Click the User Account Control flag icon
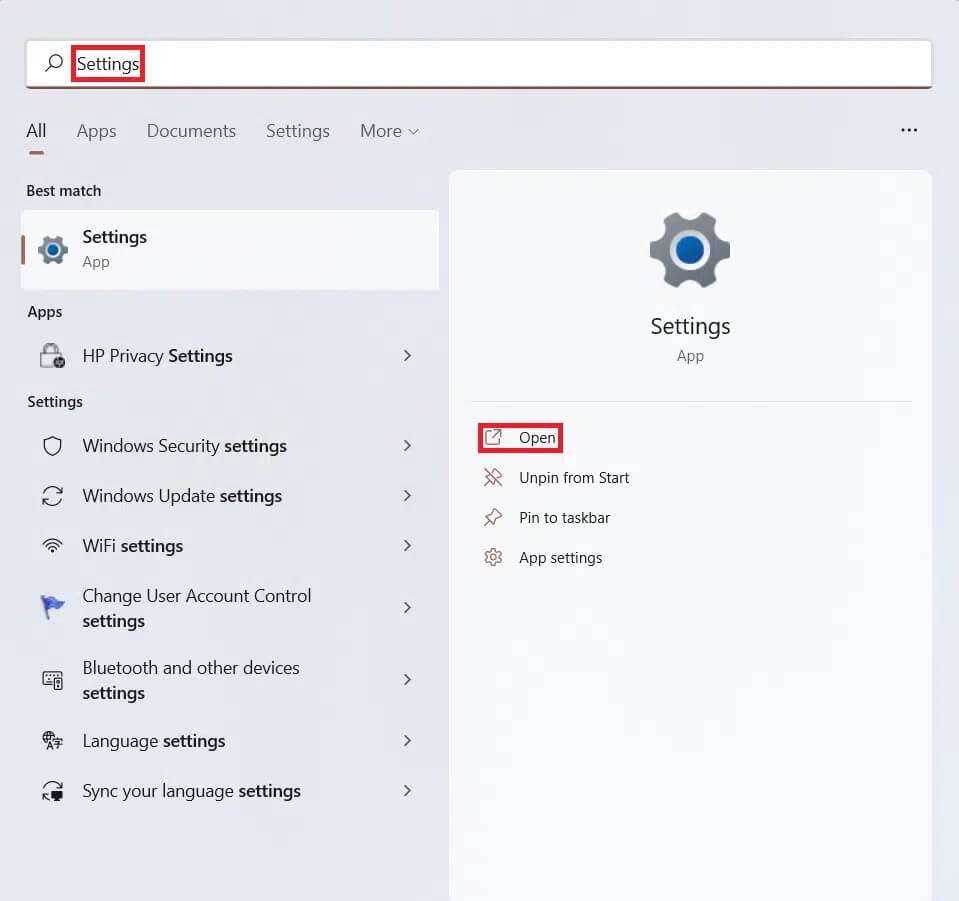The height and width of the screenshot is (901, 959). (53, 607)
